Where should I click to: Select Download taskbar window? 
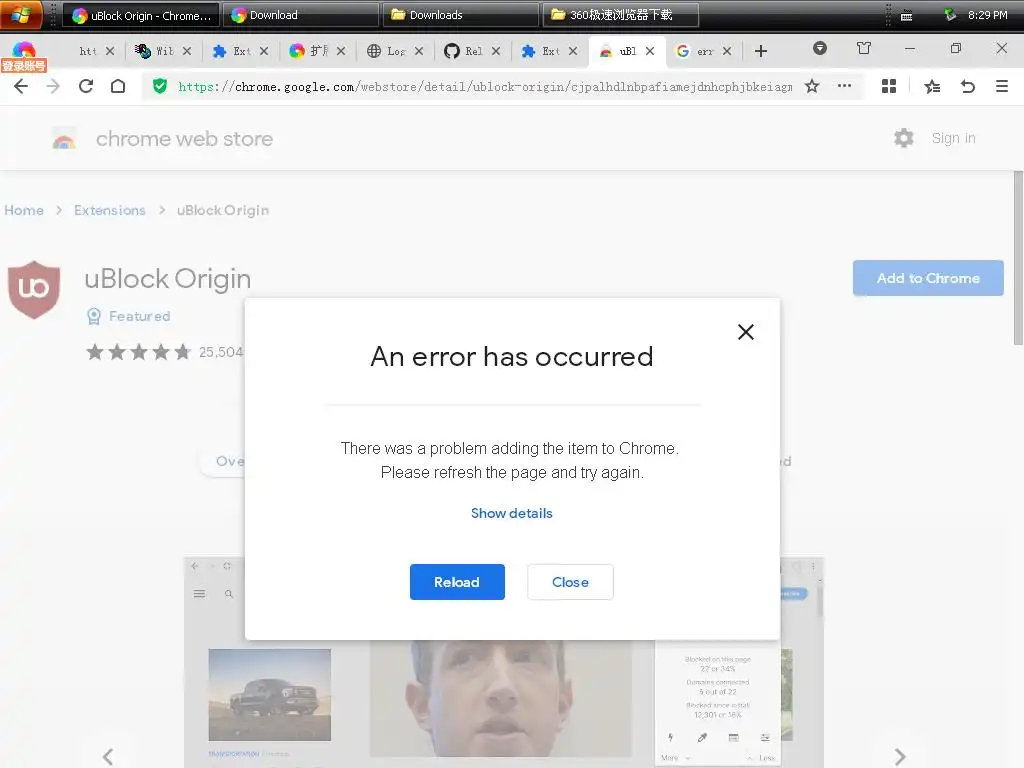(301, 15)
